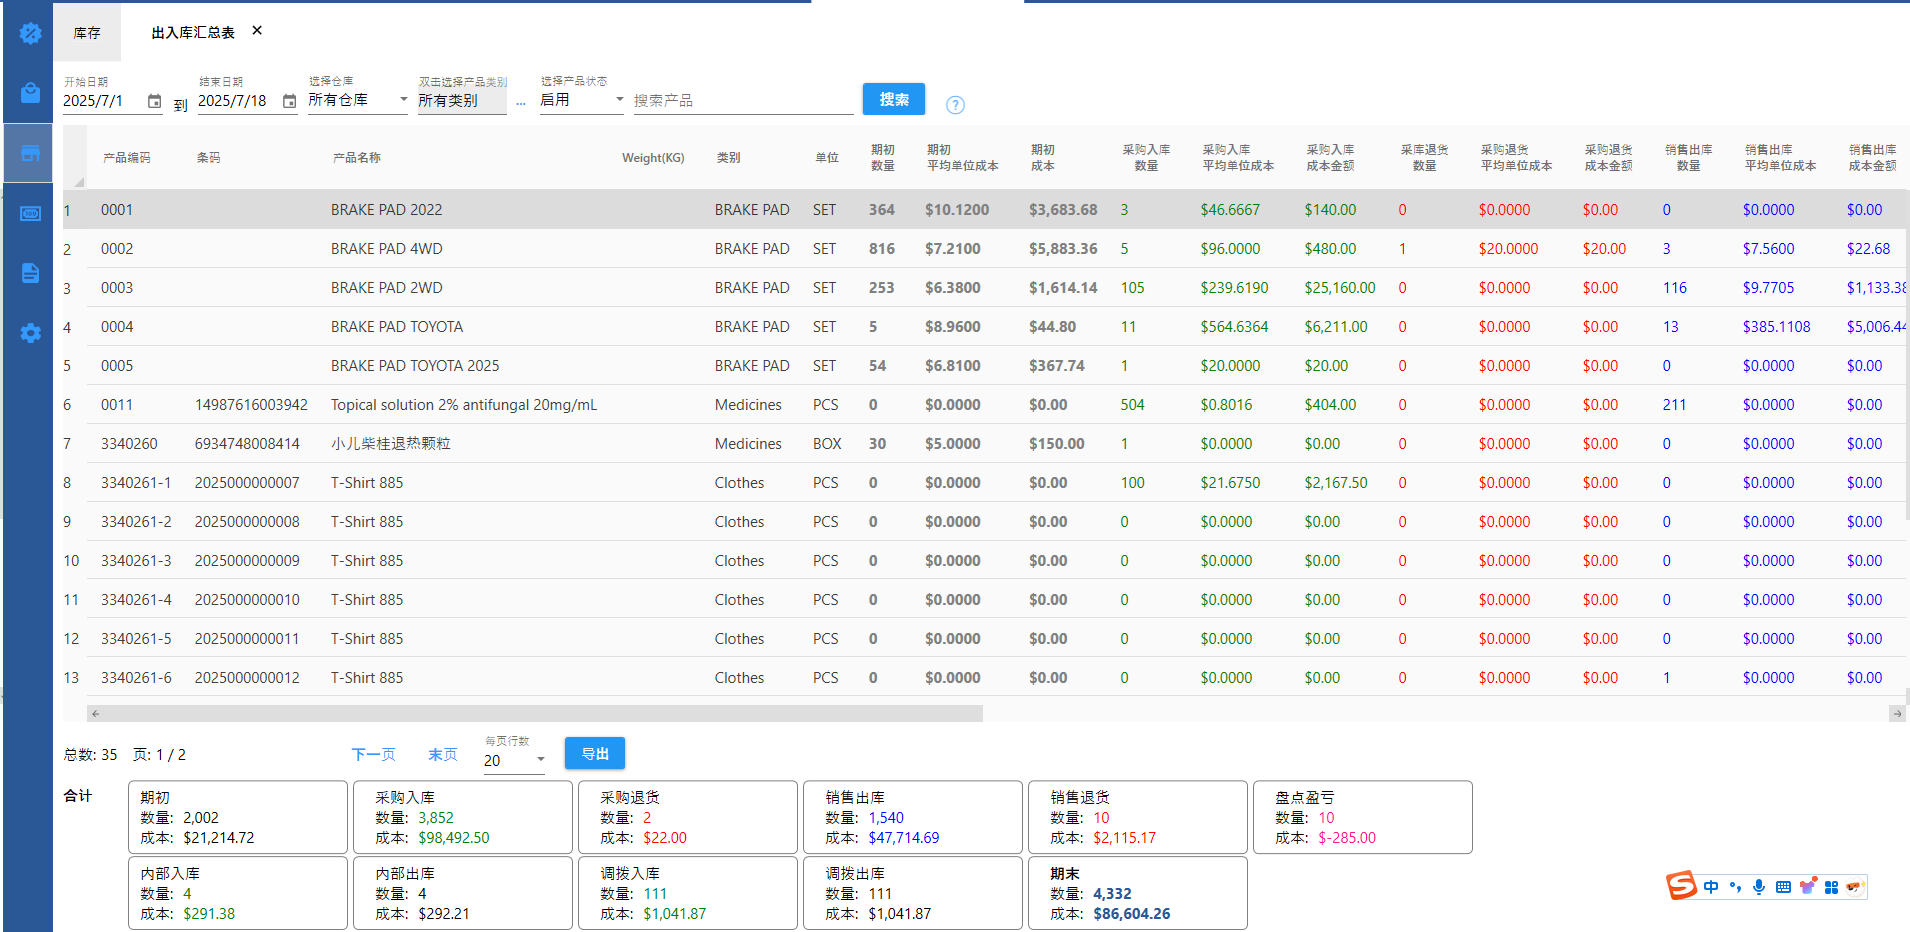1910x932 pixels.
Task: Open the settings gear sidebar icon
Action: 30,333
